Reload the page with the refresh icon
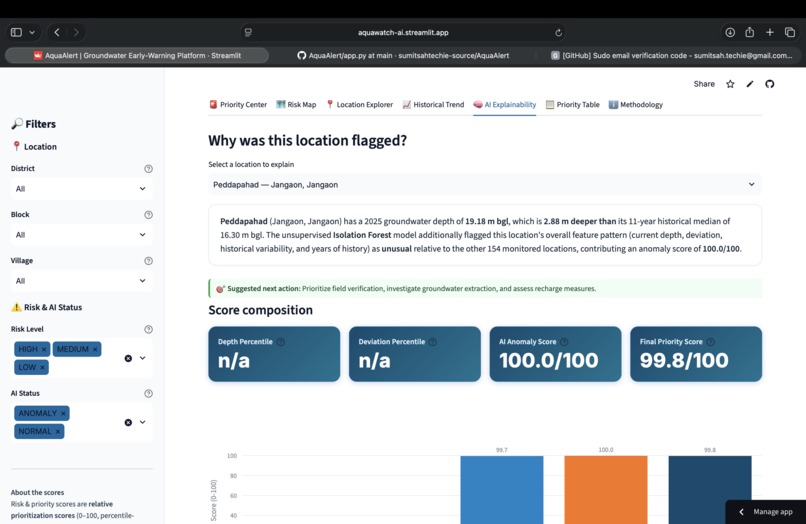Viewport: 806px width, 524px height. [558, 32]
